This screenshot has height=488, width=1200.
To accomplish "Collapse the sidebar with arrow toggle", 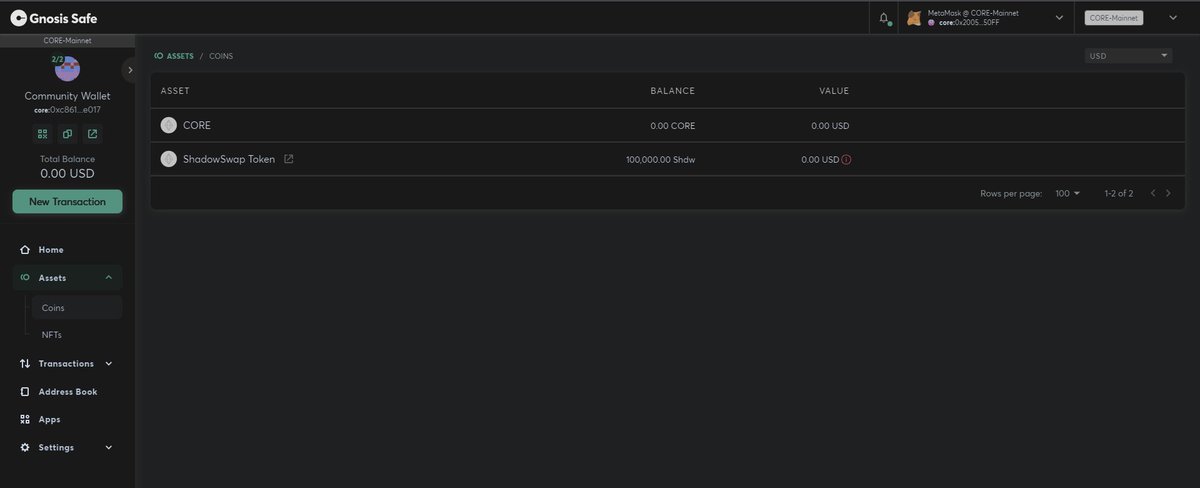I will 130,69.
